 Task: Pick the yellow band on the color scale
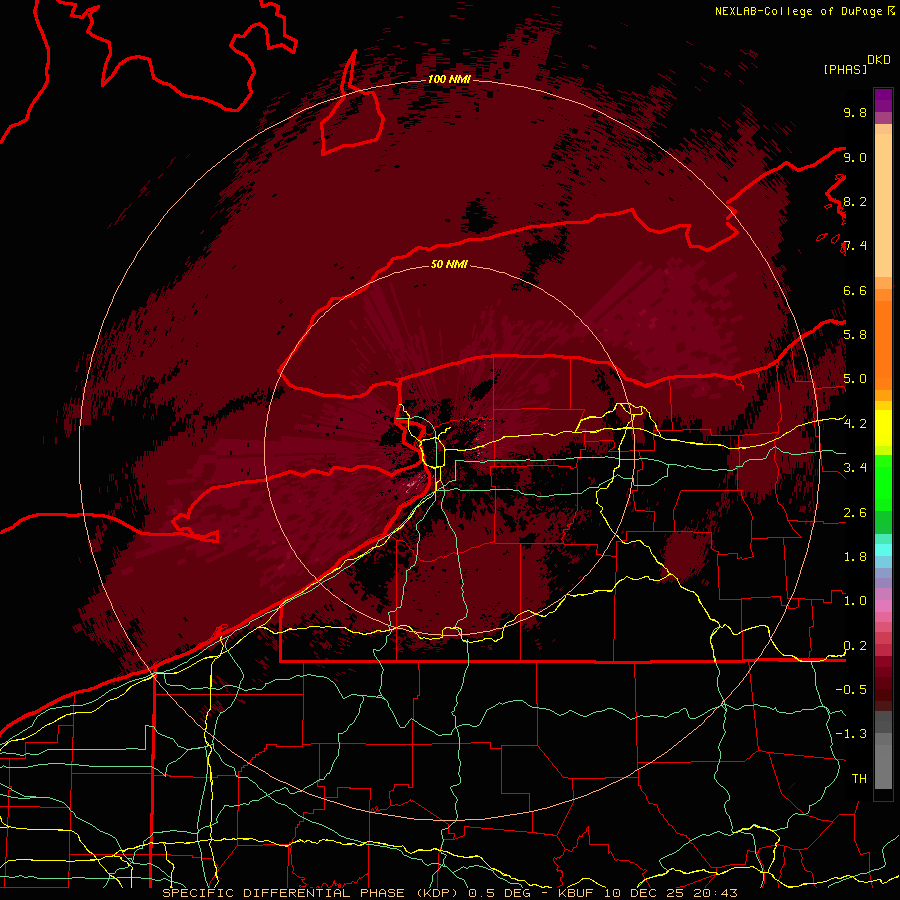(883, 427)
